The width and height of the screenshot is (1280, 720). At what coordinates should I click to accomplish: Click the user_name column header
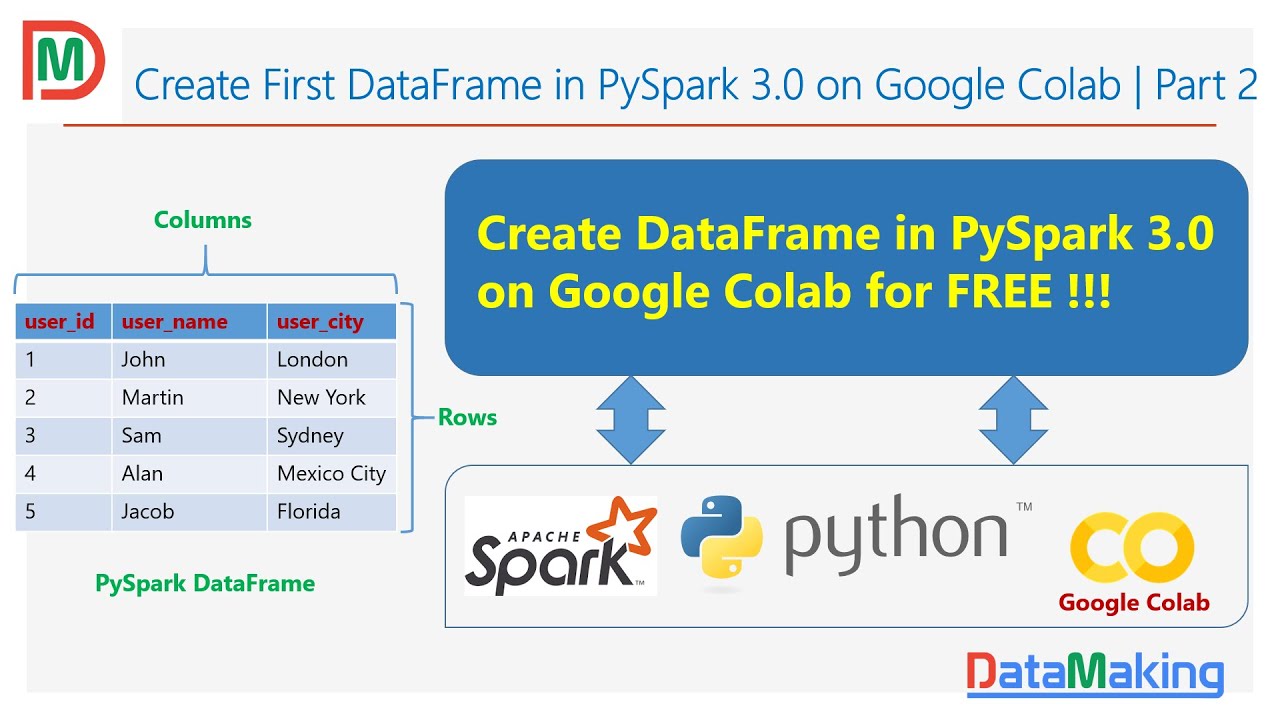tap(190, 322)
